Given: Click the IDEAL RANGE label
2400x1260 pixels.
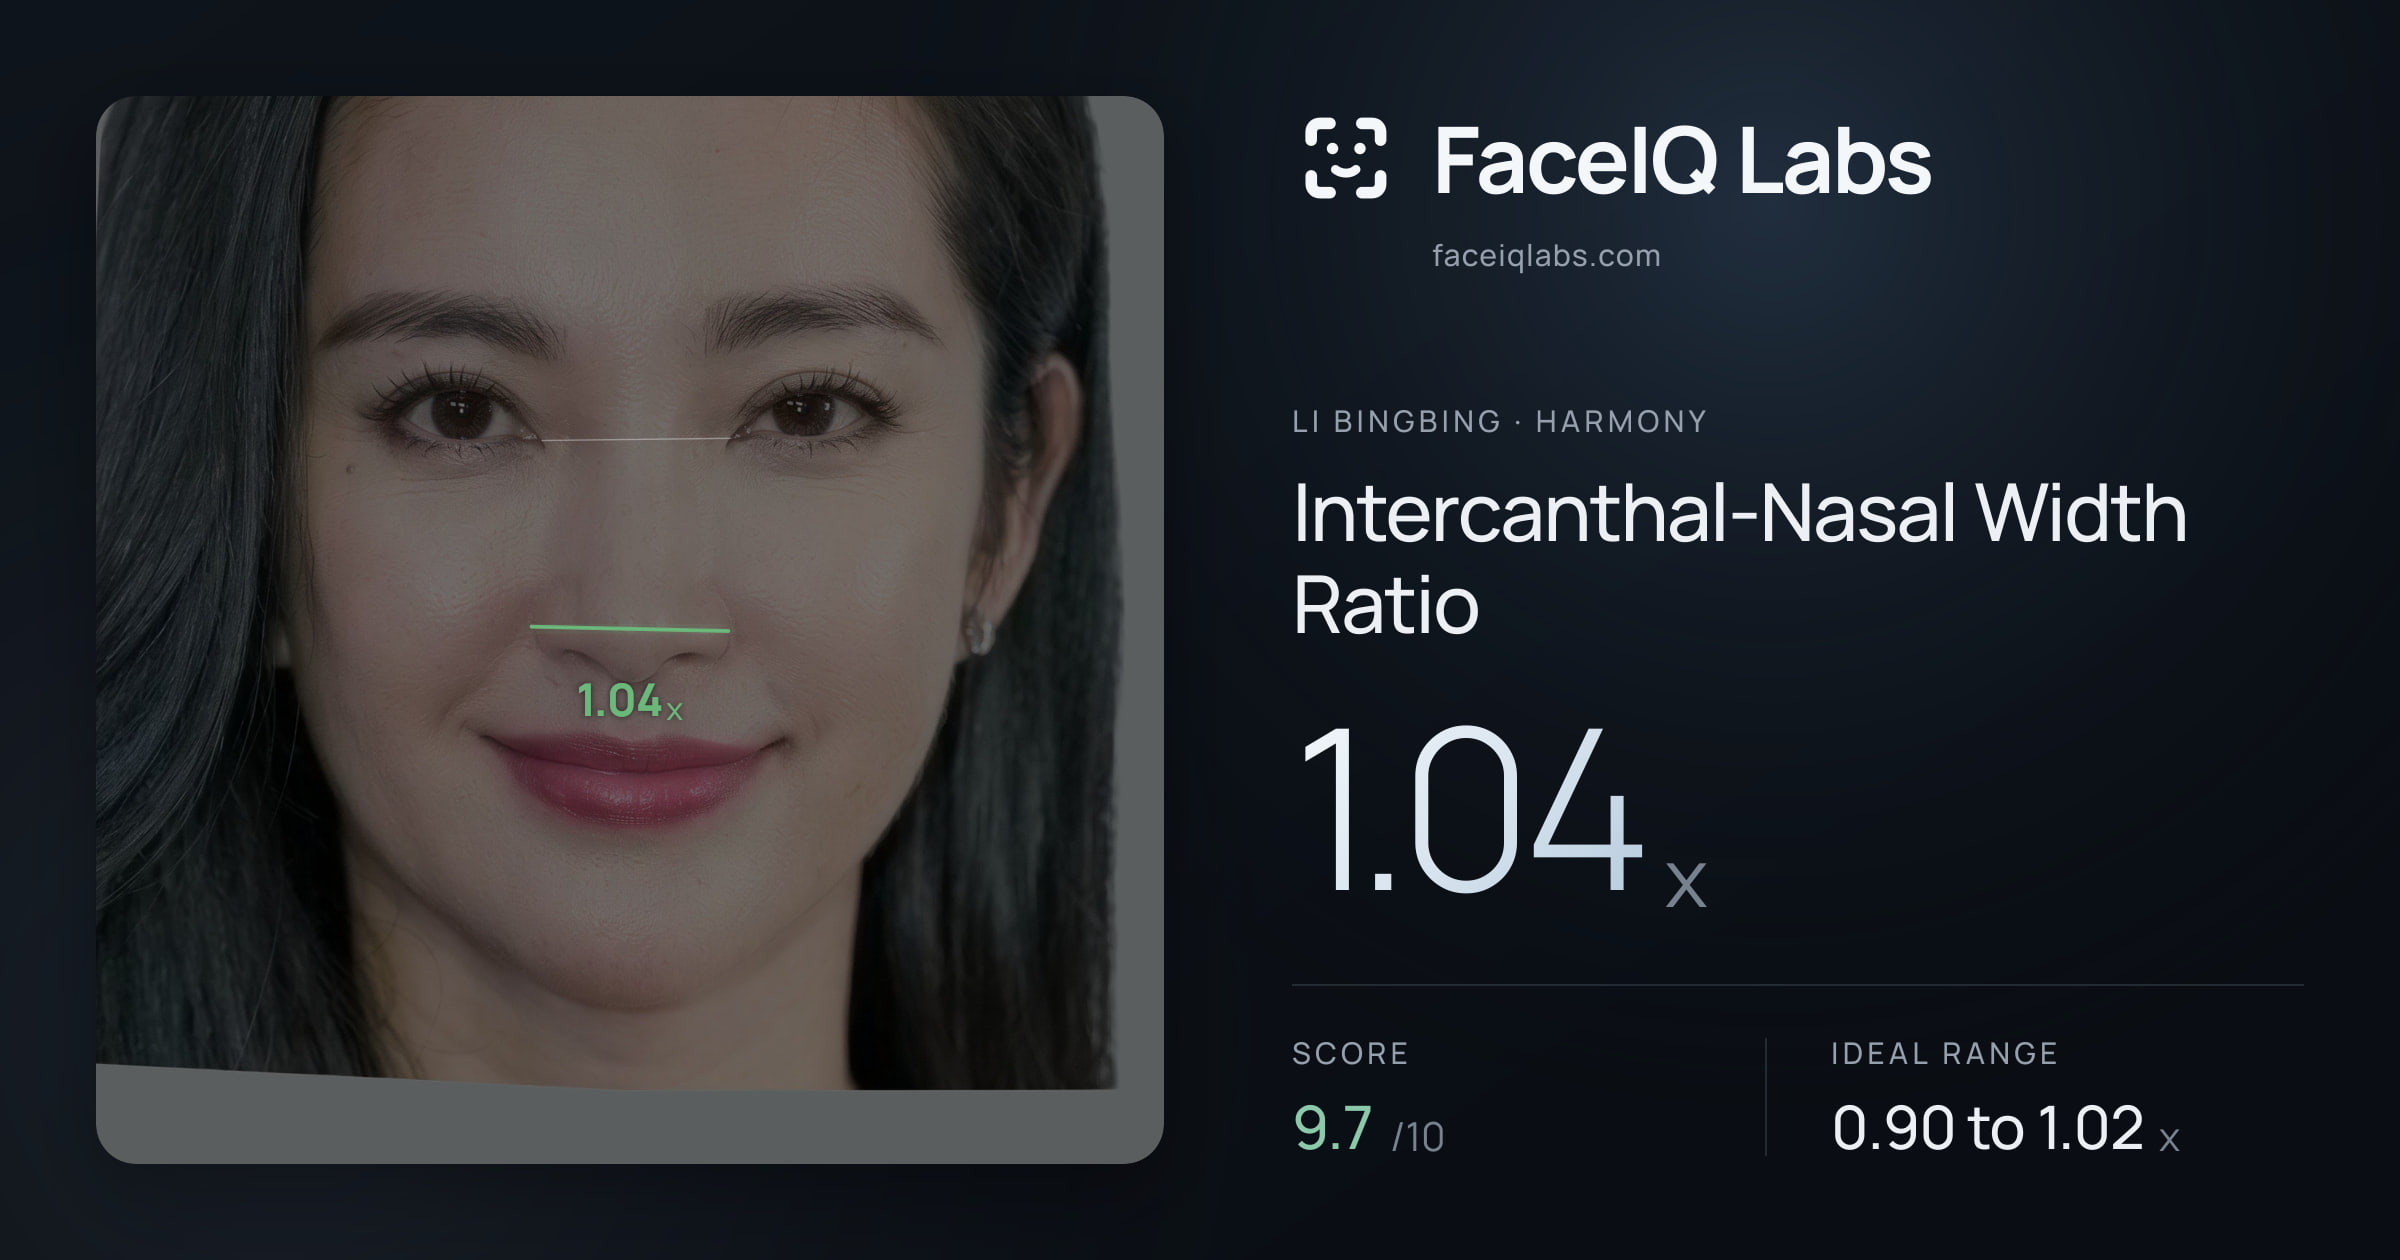Looking at the screenshot, I should (x=1944, y=1053).
